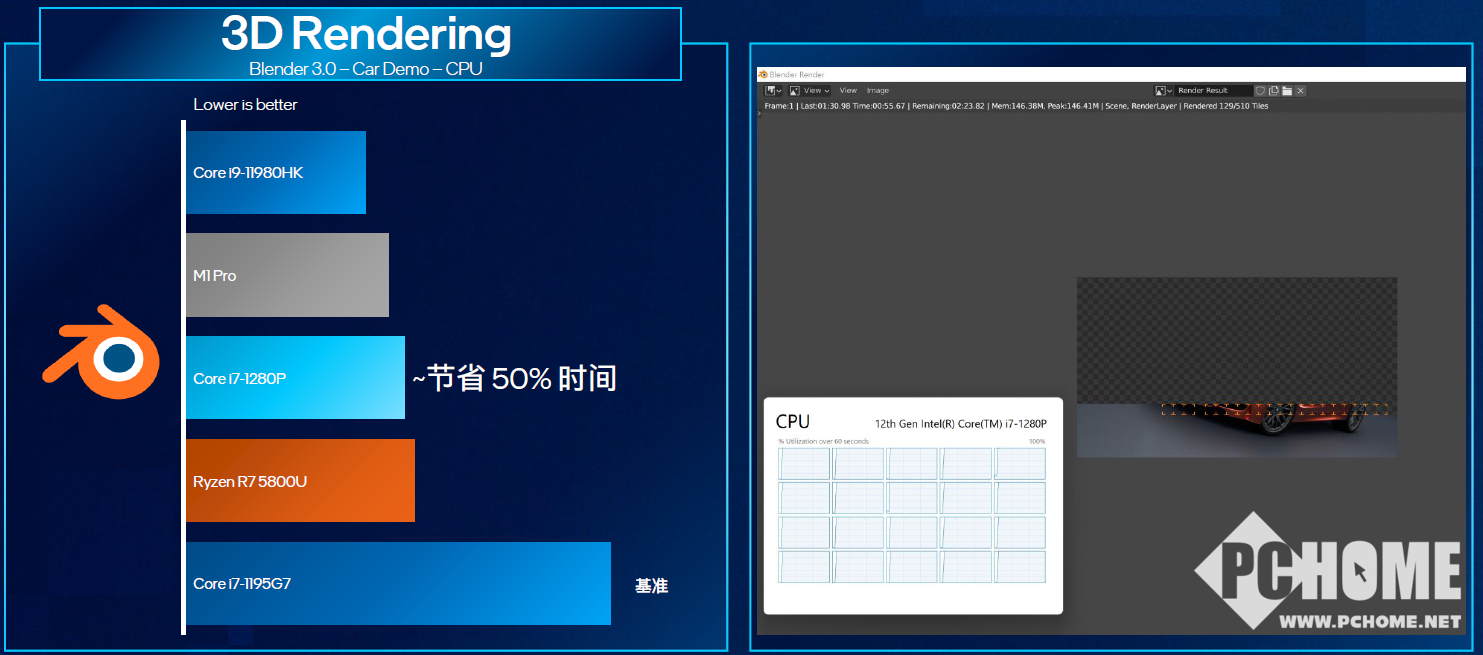Click the CPU heading in the utilization panel
Viewport: 1483px width, 655px height.
click(793, 422)
